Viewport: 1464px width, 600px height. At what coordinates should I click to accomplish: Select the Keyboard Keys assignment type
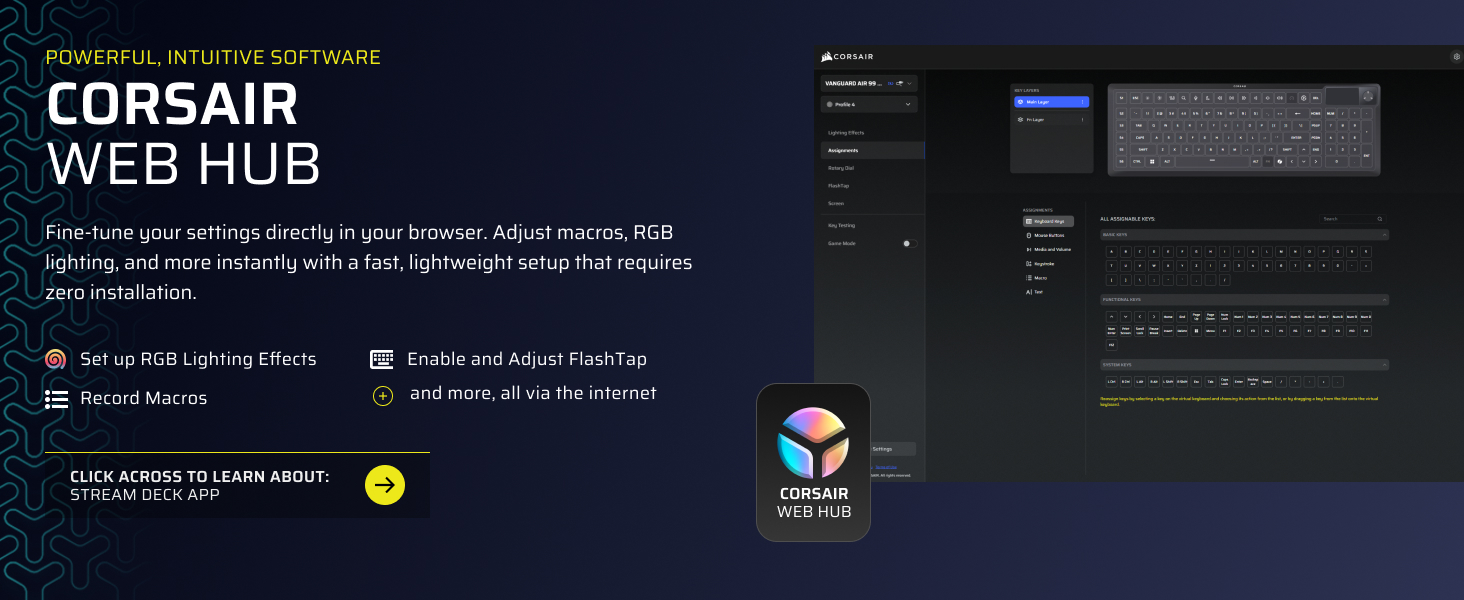pyautogui.click(x=1049, y=221)
